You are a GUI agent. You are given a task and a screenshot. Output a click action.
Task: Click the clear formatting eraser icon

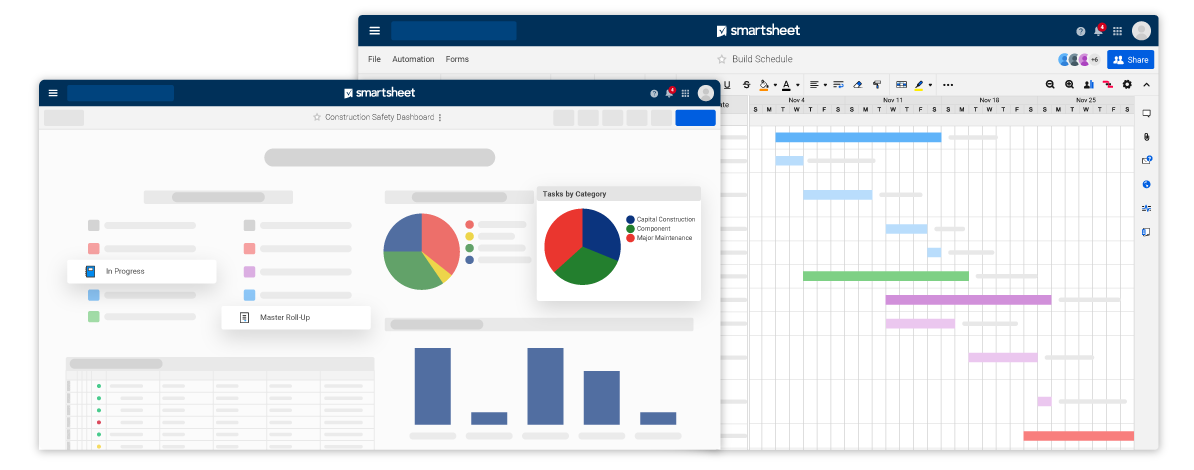coord(857,85)
